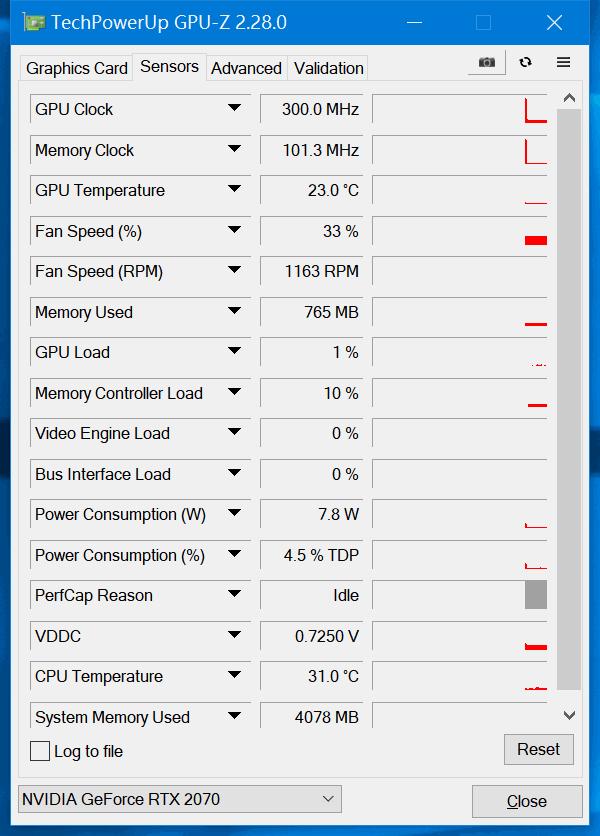Open the hamburger menu icon
Image resolution: width=600 pixels, height=836 pixels.
(564, 62)
